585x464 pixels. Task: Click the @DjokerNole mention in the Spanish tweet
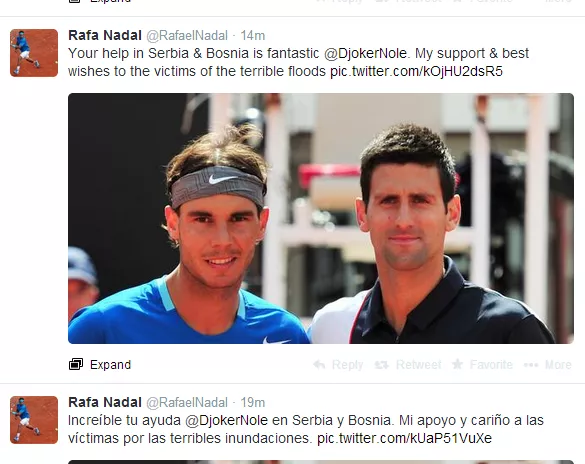tap(226, 420)
